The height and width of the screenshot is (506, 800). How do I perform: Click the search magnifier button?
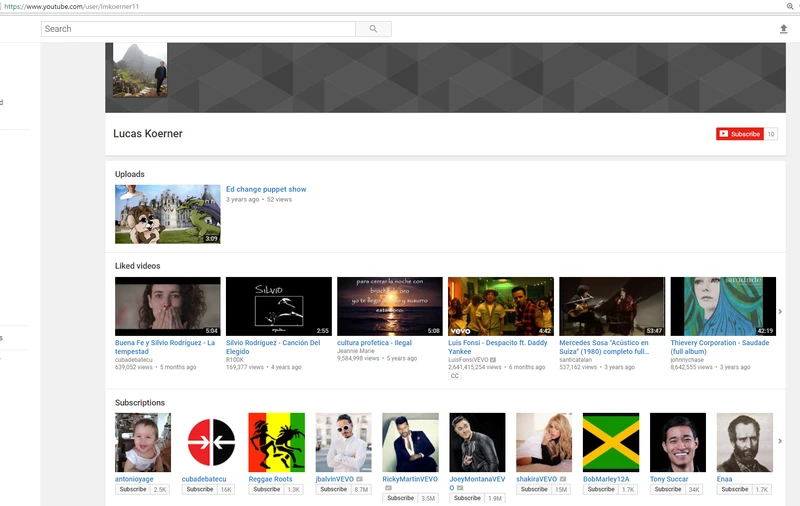tap(373, 29)
